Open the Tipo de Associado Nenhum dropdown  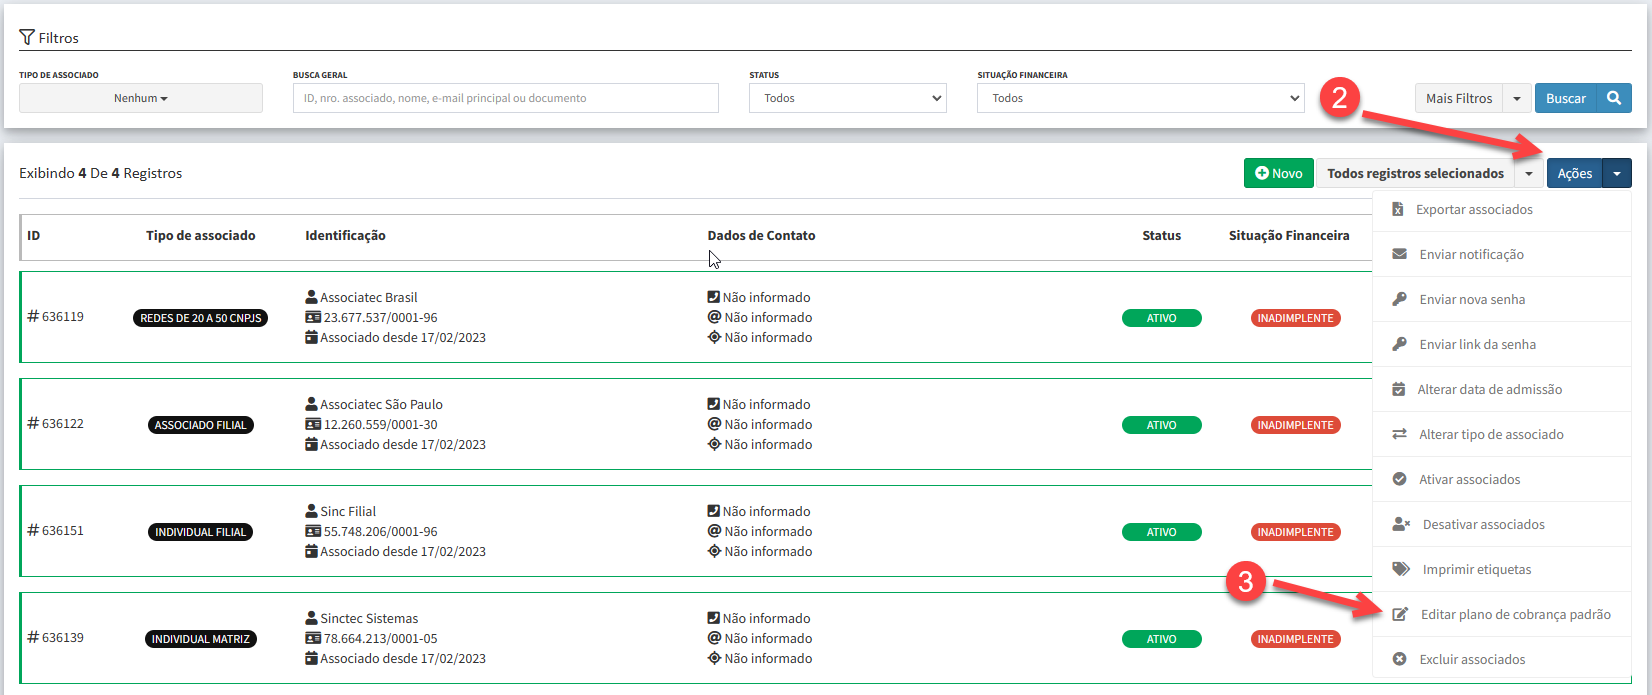coord(141,98)
